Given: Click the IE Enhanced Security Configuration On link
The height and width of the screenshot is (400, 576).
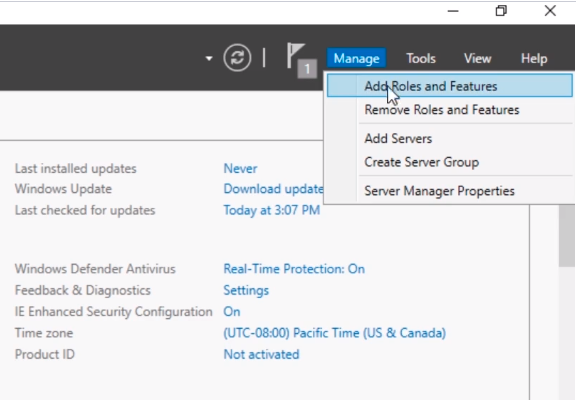Looking at the screenshot, I should pyautogui.click(x=232, y=311).
